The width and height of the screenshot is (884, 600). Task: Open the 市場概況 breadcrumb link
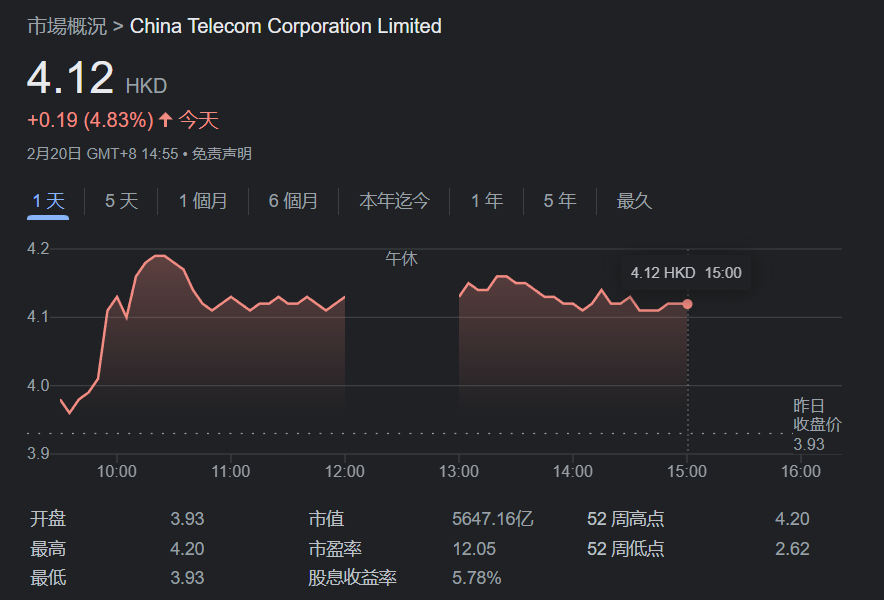click(x=66, y=26)
